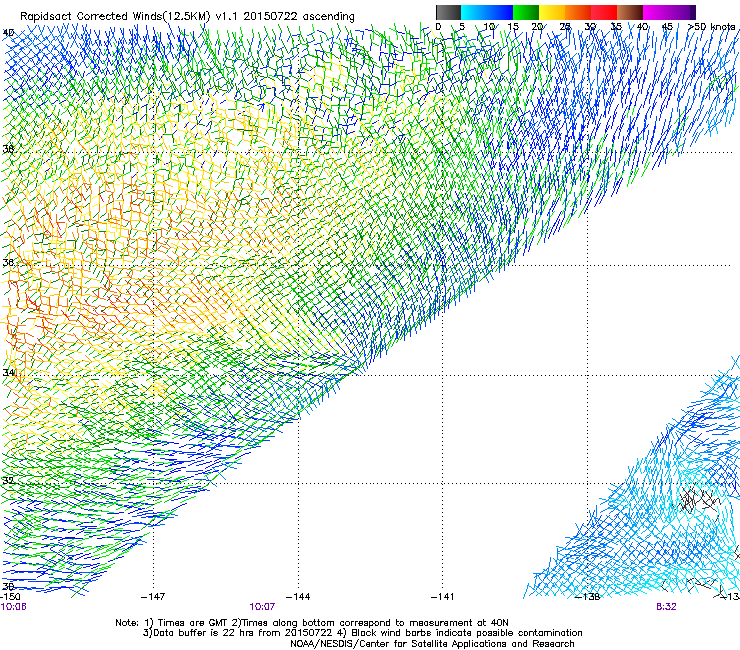Viewport: 740px width, 650px height.
Task: Click the gray 0-5 knots legend segment
Action: 448,12
